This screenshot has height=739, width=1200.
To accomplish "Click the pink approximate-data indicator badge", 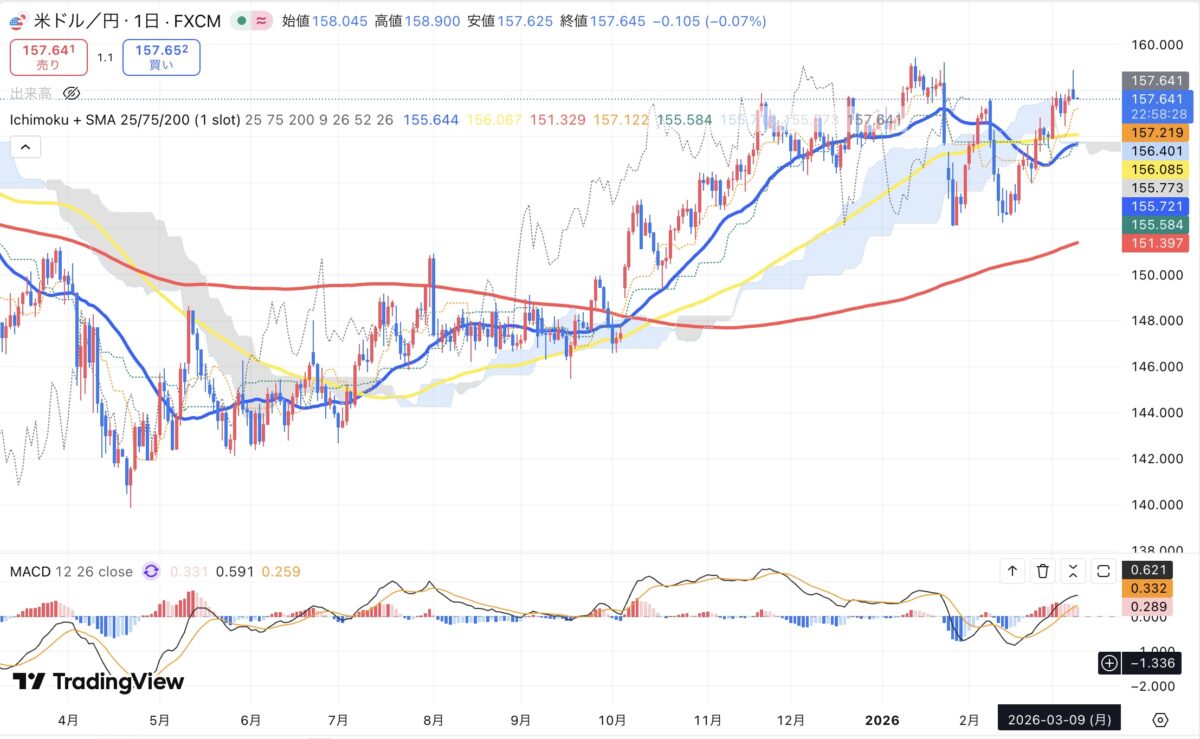I will click(x=262, y=20).
